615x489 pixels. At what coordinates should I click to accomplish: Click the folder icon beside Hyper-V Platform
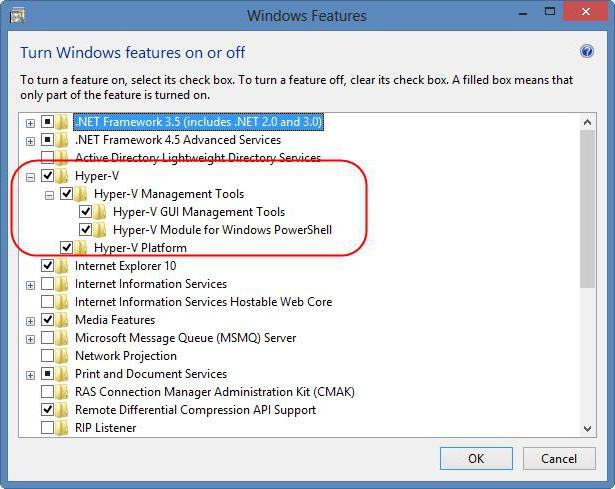84,248
